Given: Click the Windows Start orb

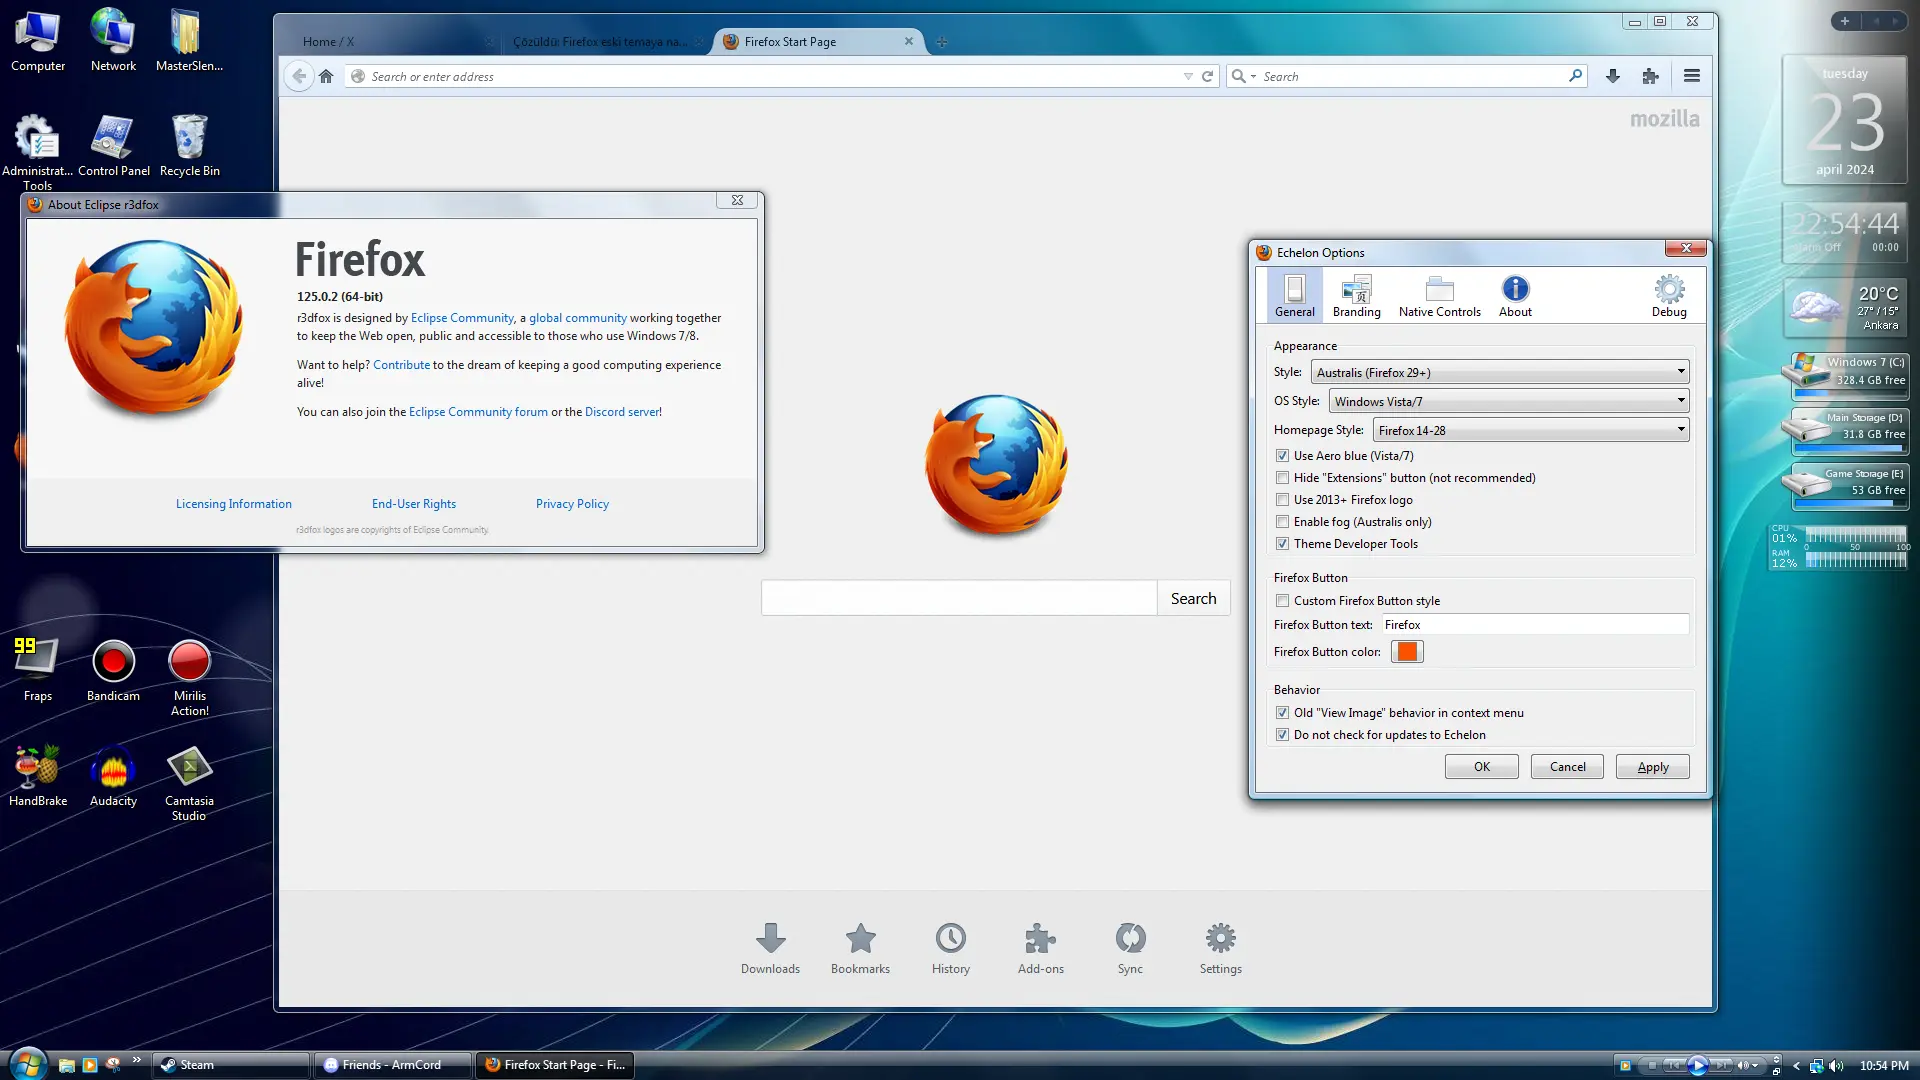Looking at the screenshot, I should [28, 1064].
